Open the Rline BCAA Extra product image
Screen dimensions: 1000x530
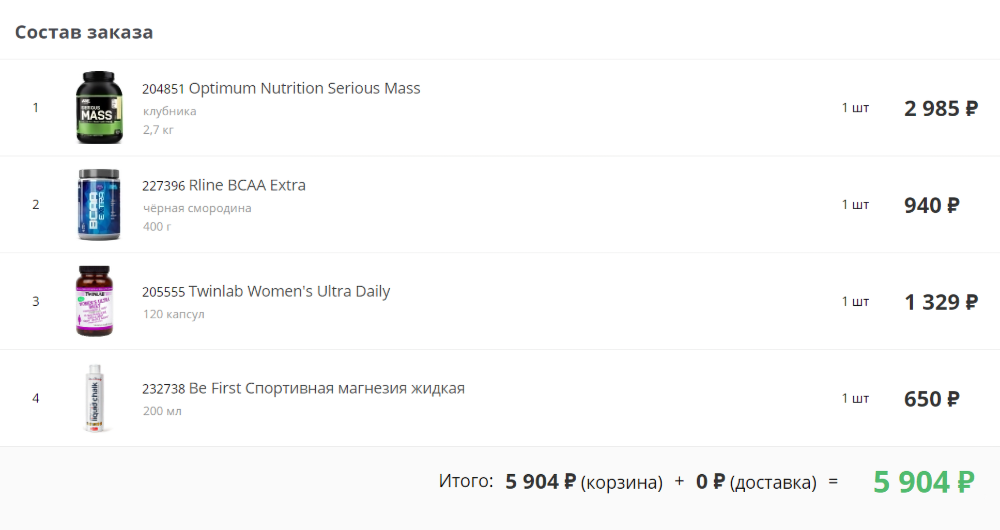[x=99, y=204]
